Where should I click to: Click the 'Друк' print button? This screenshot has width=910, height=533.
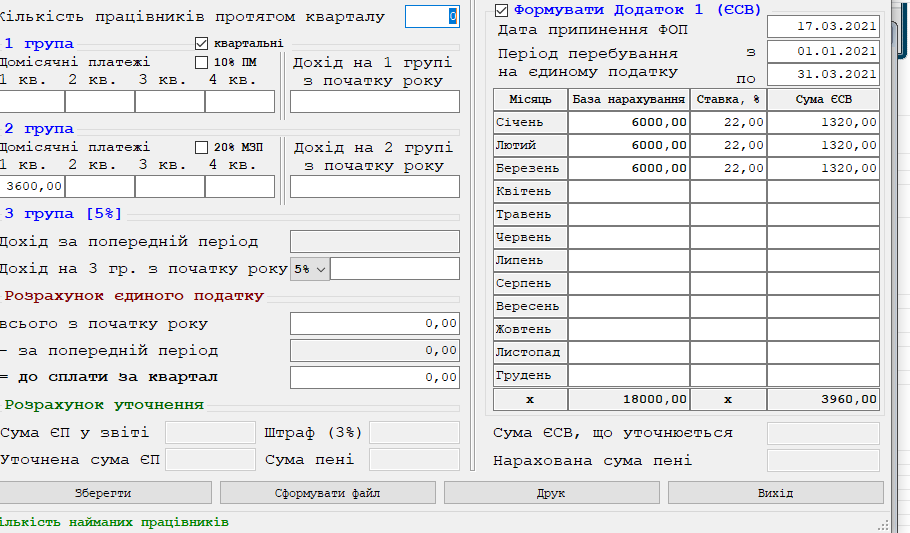pyautogui.click(x=551, y=493)
